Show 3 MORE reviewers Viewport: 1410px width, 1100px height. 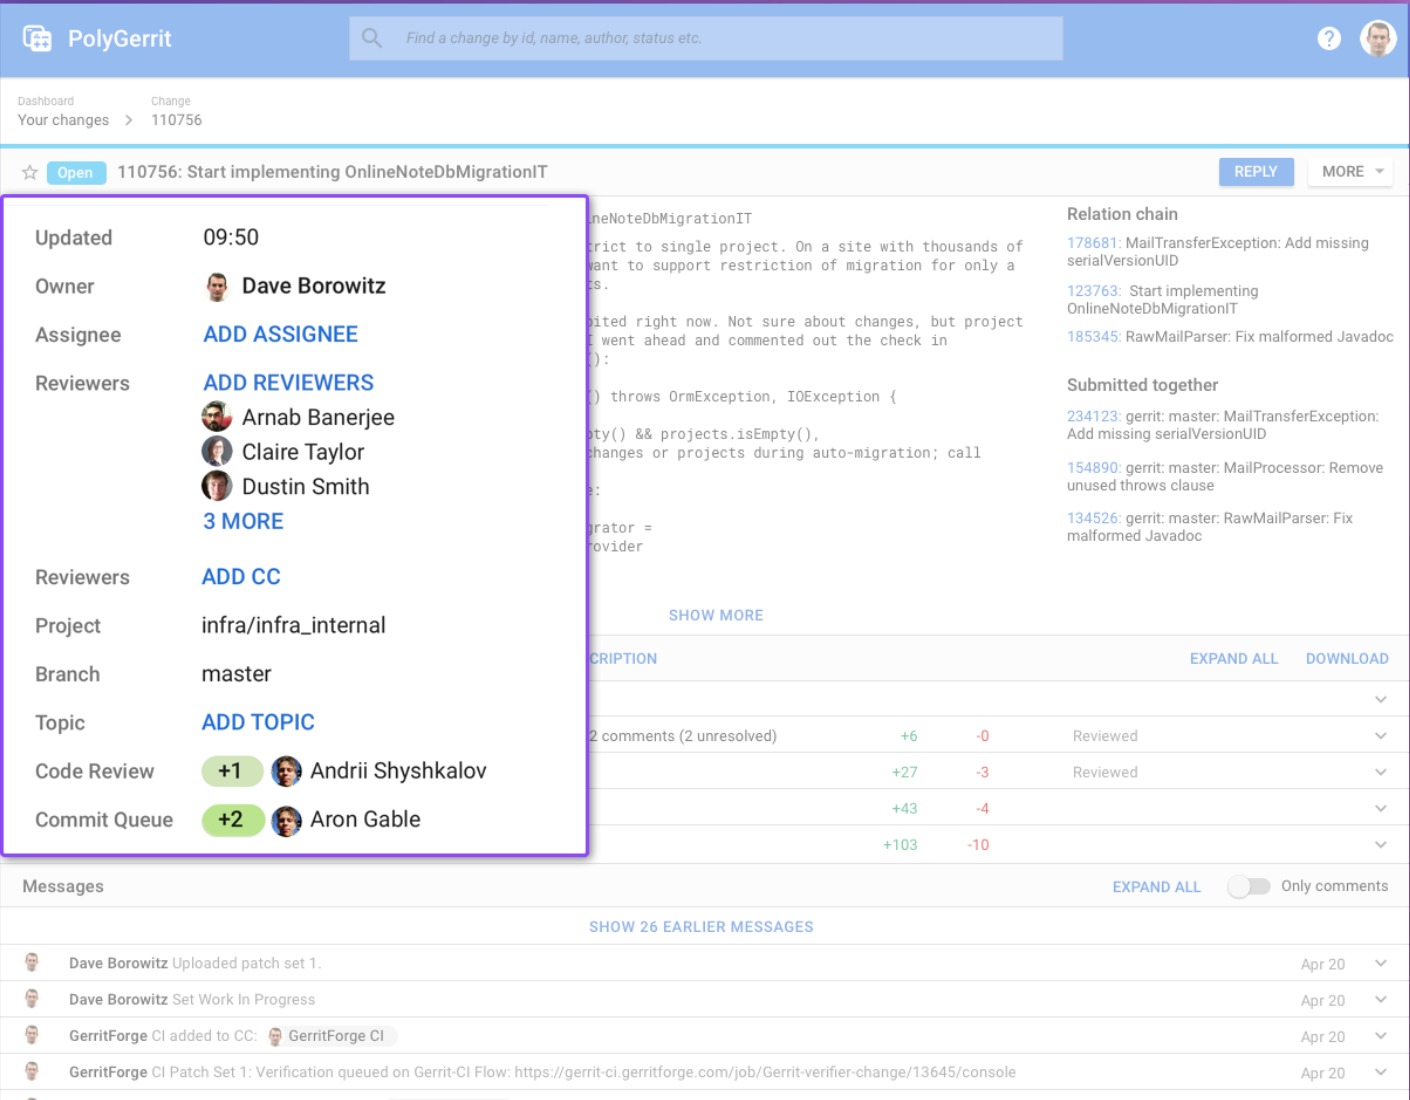pos(243,522)
